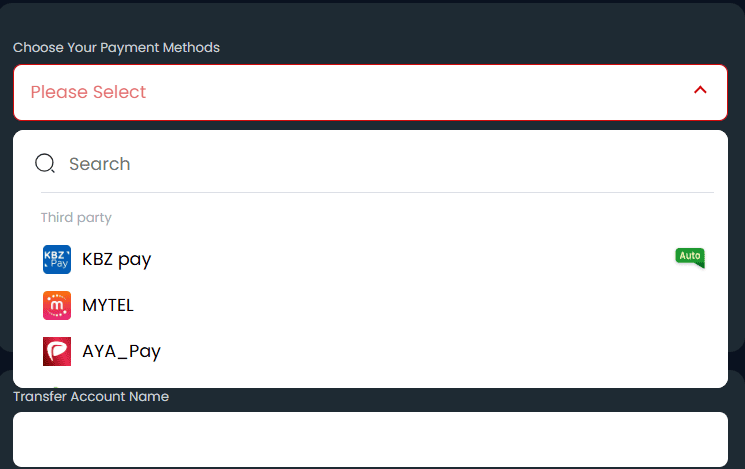Click the Transfer Account Name label
Viewport: 745px width, 469px height.
coord(91,396)
